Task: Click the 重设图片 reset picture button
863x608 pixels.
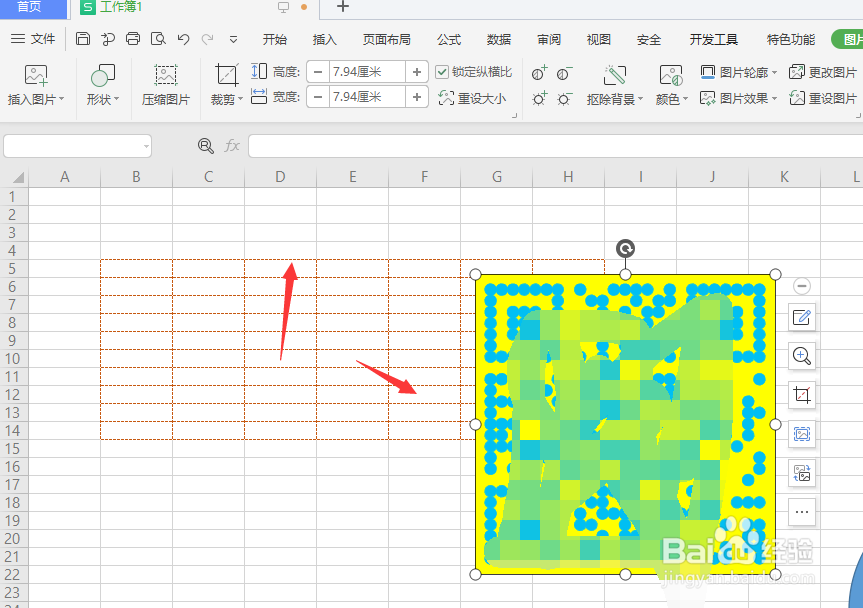Action: point(823,98)
